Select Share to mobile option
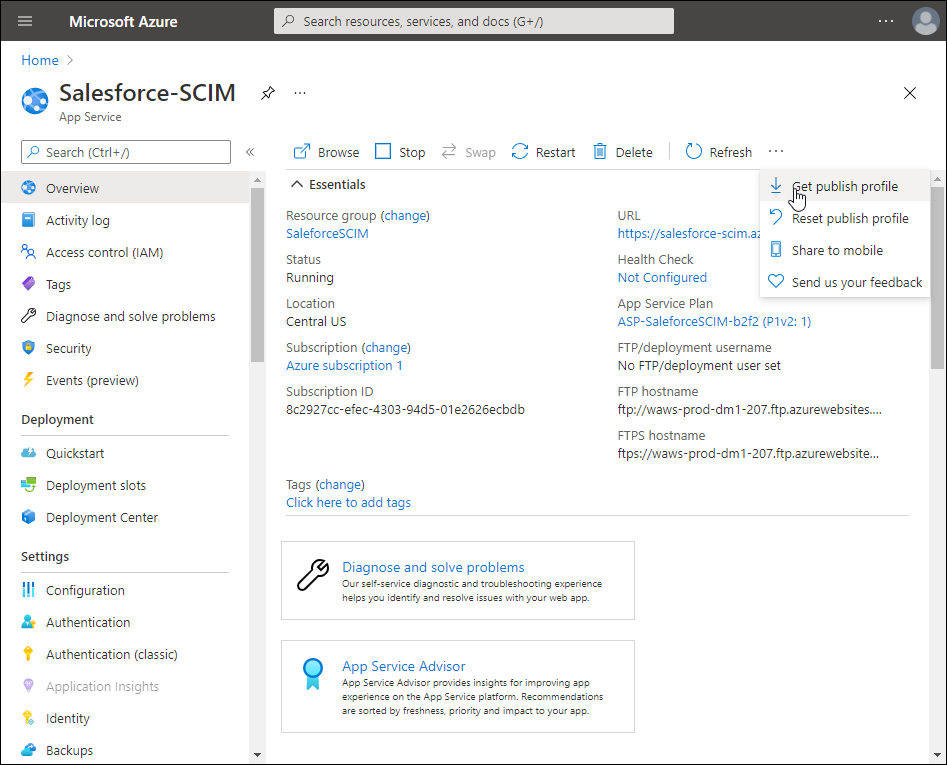Image resolution: width=947 pixels, height=765 pixels. coord(837,250)
